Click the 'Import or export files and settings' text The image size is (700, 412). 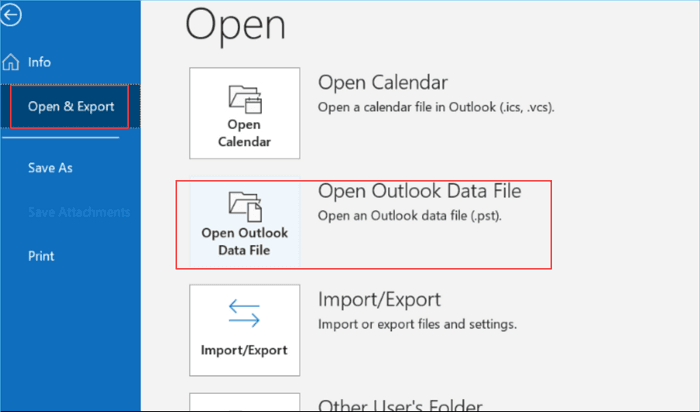(417, 324)
